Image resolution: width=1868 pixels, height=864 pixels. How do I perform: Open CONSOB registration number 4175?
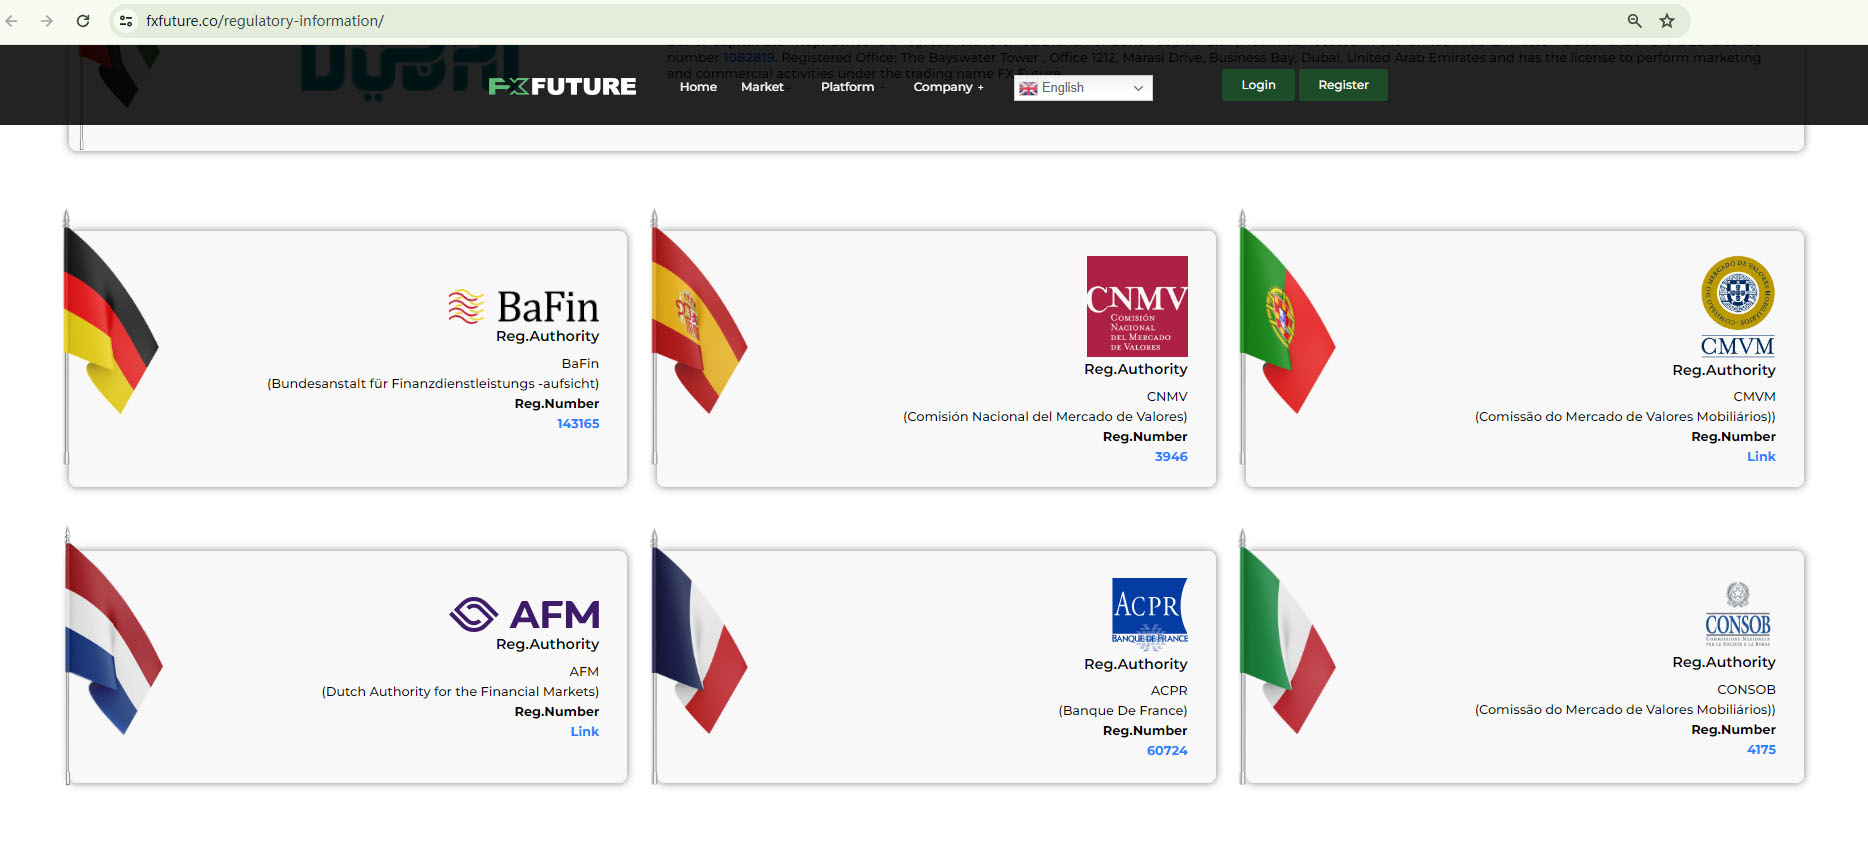coord(1761,750)
